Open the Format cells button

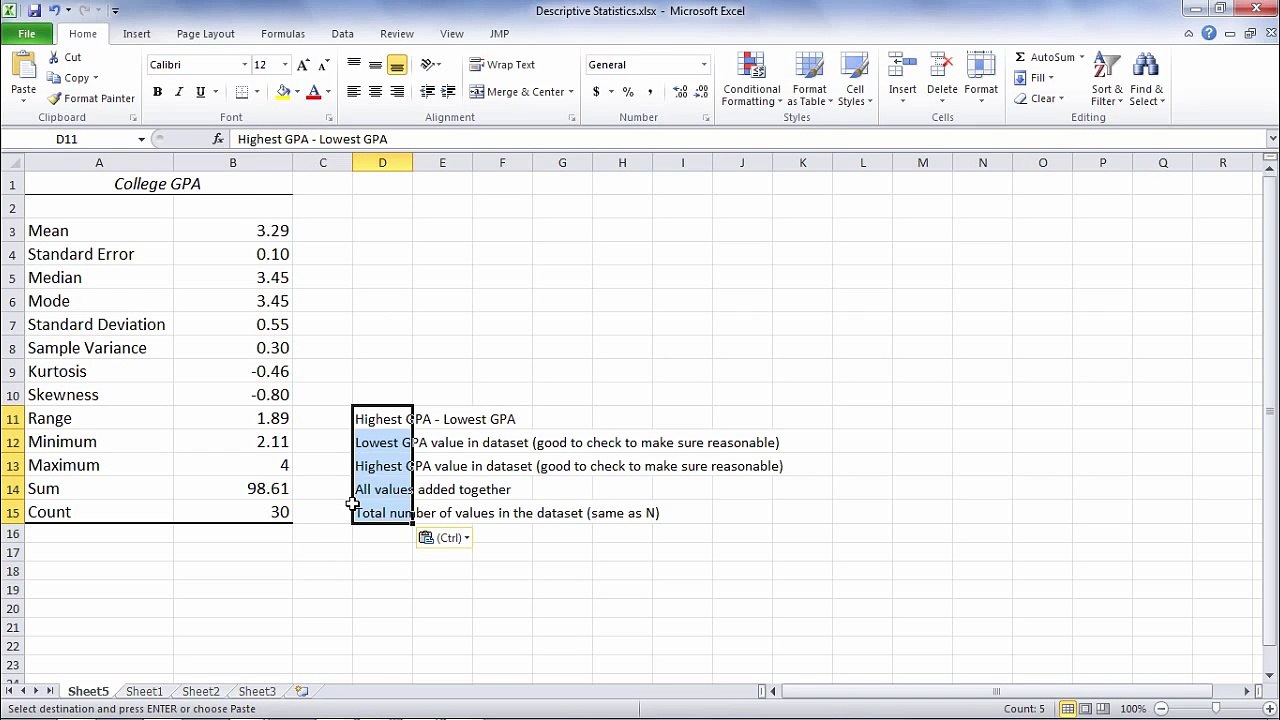pyautogui.click(x=981, y=78)
